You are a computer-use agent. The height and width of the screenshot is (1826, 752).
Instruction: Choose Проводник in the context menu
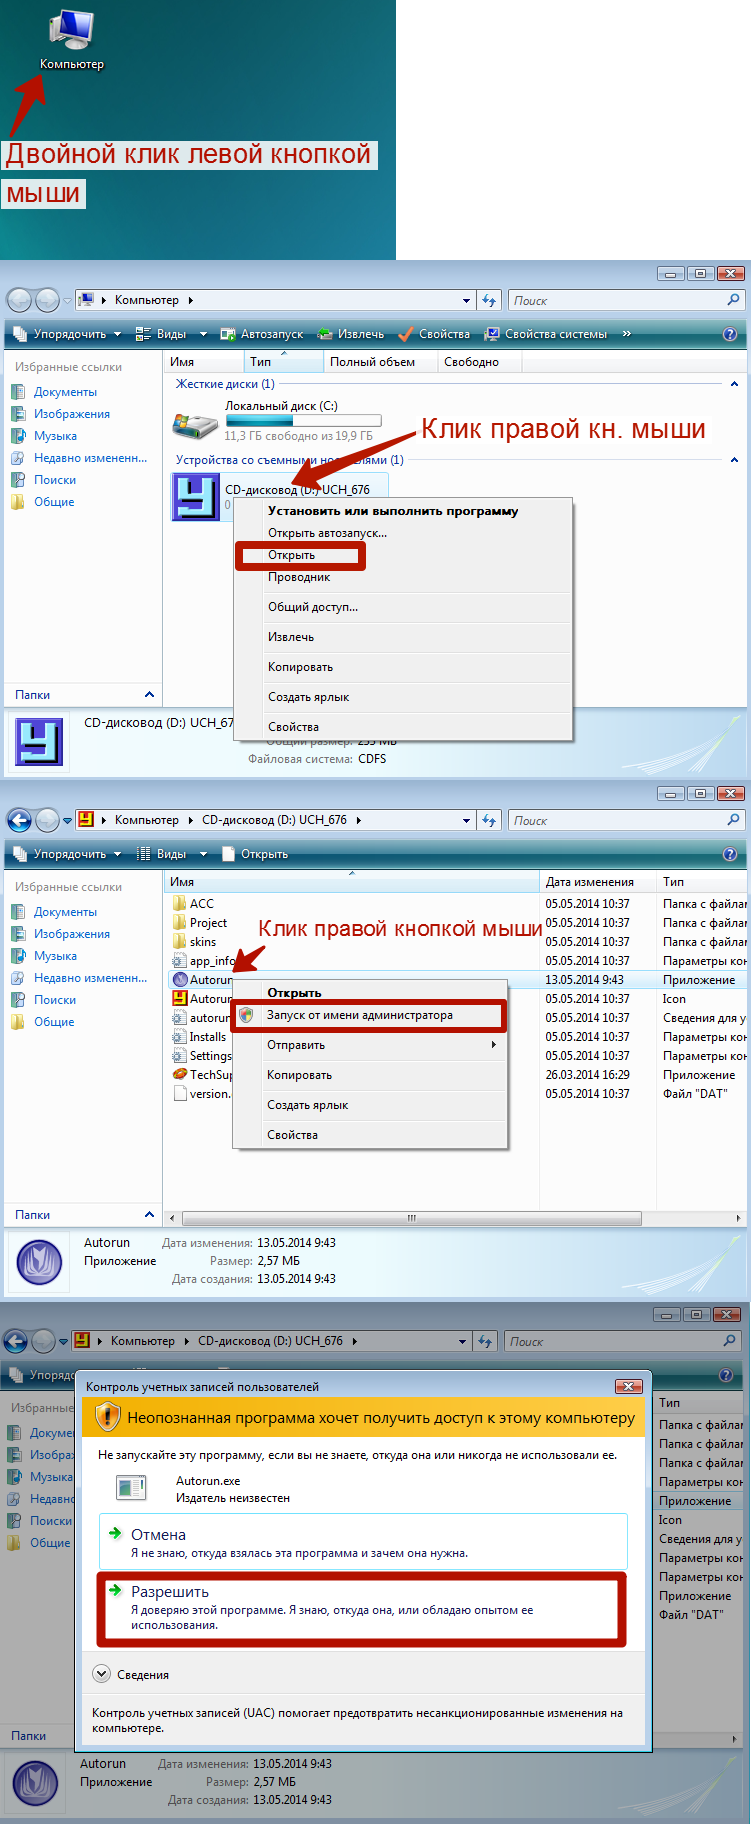pyautogui.click(x=299, y=577)
